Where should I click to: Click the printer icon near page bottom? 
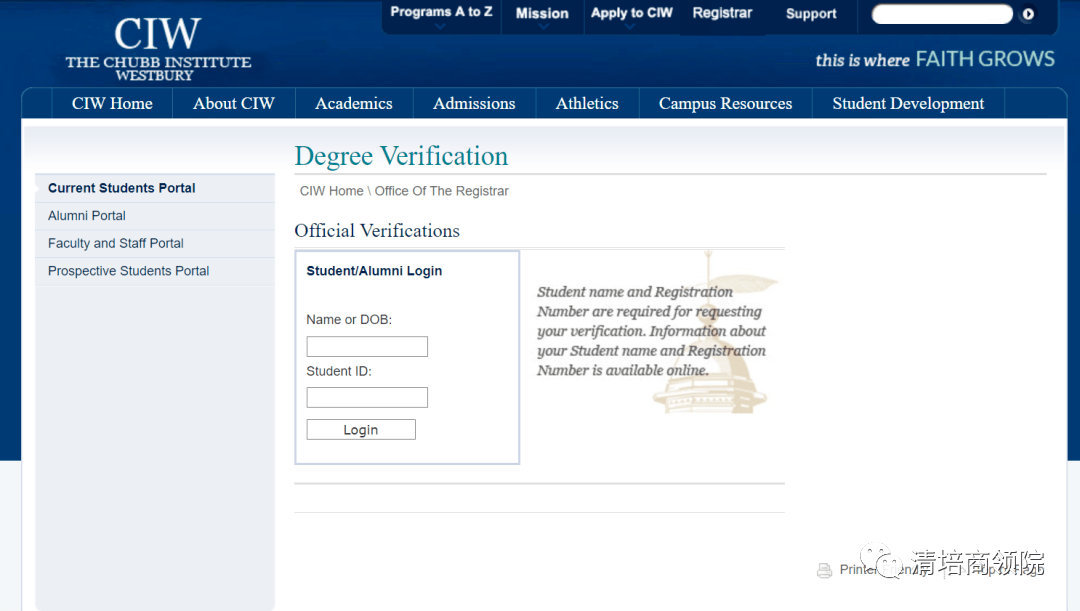(x=824, y=570)
